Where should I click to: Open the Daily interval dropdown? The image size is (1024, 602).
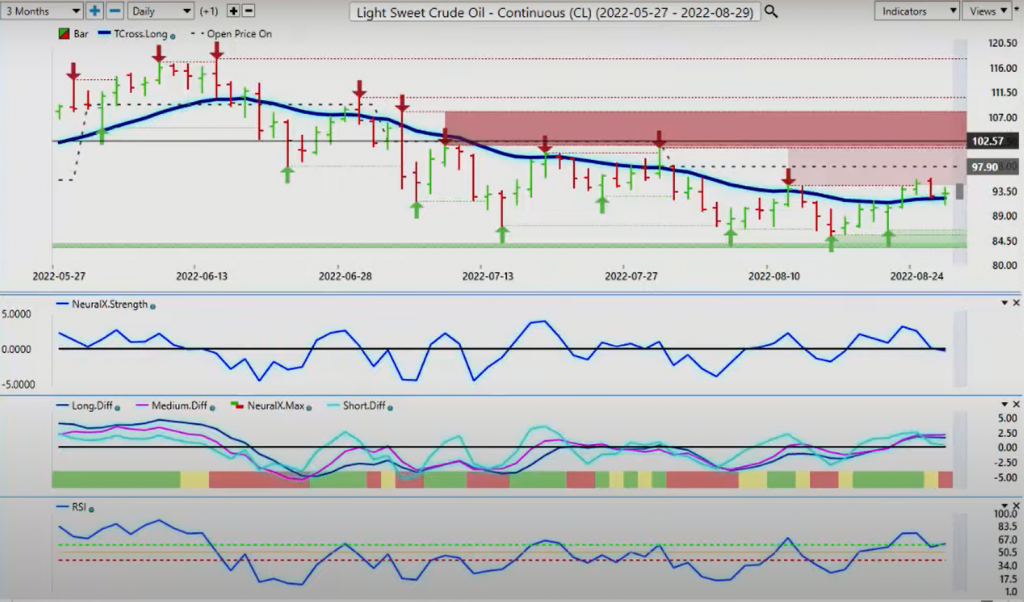point(160,11)
